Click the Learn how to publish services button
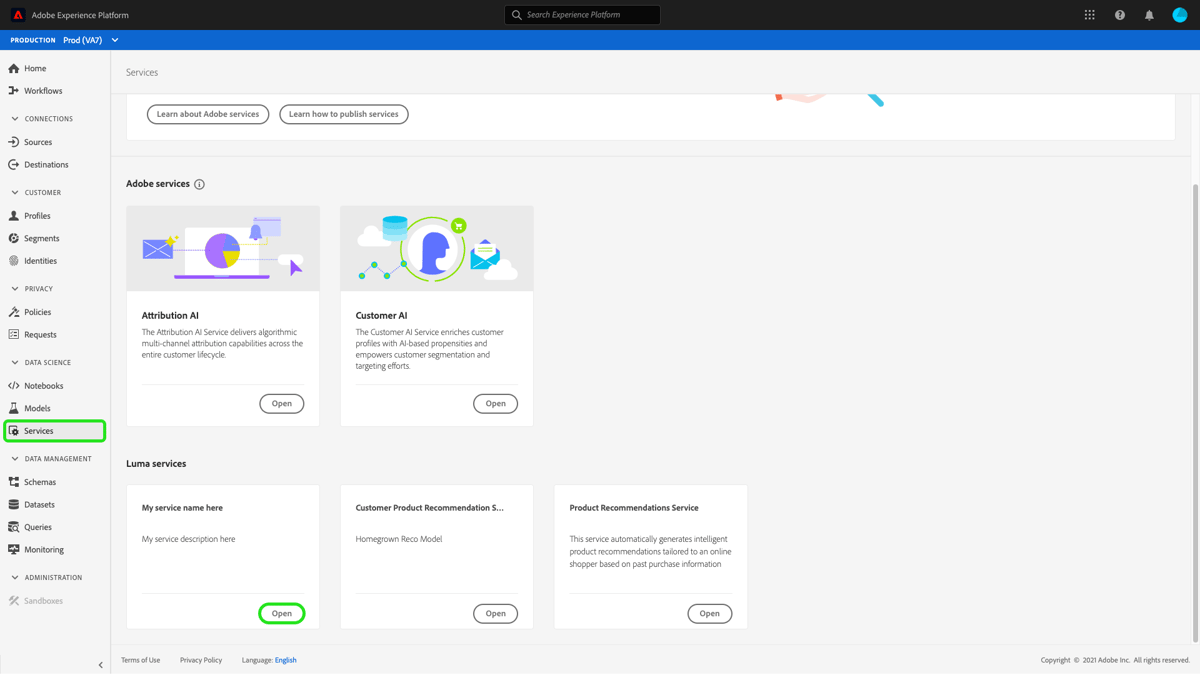The width and height of the screenshot is (1200, 675). [x=343, y=114]
